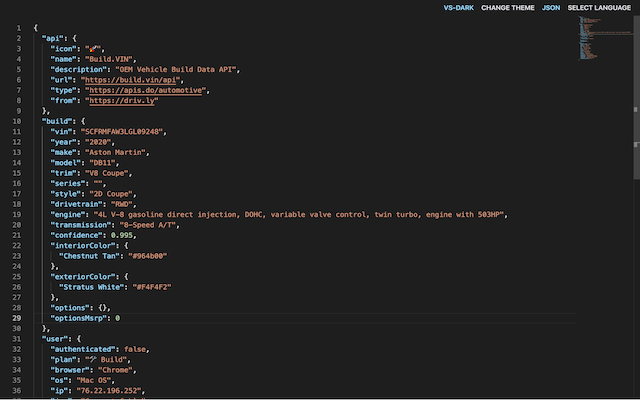Click the "Aston Martin" make value
The image size is (640, 400).
coord(116,152)
